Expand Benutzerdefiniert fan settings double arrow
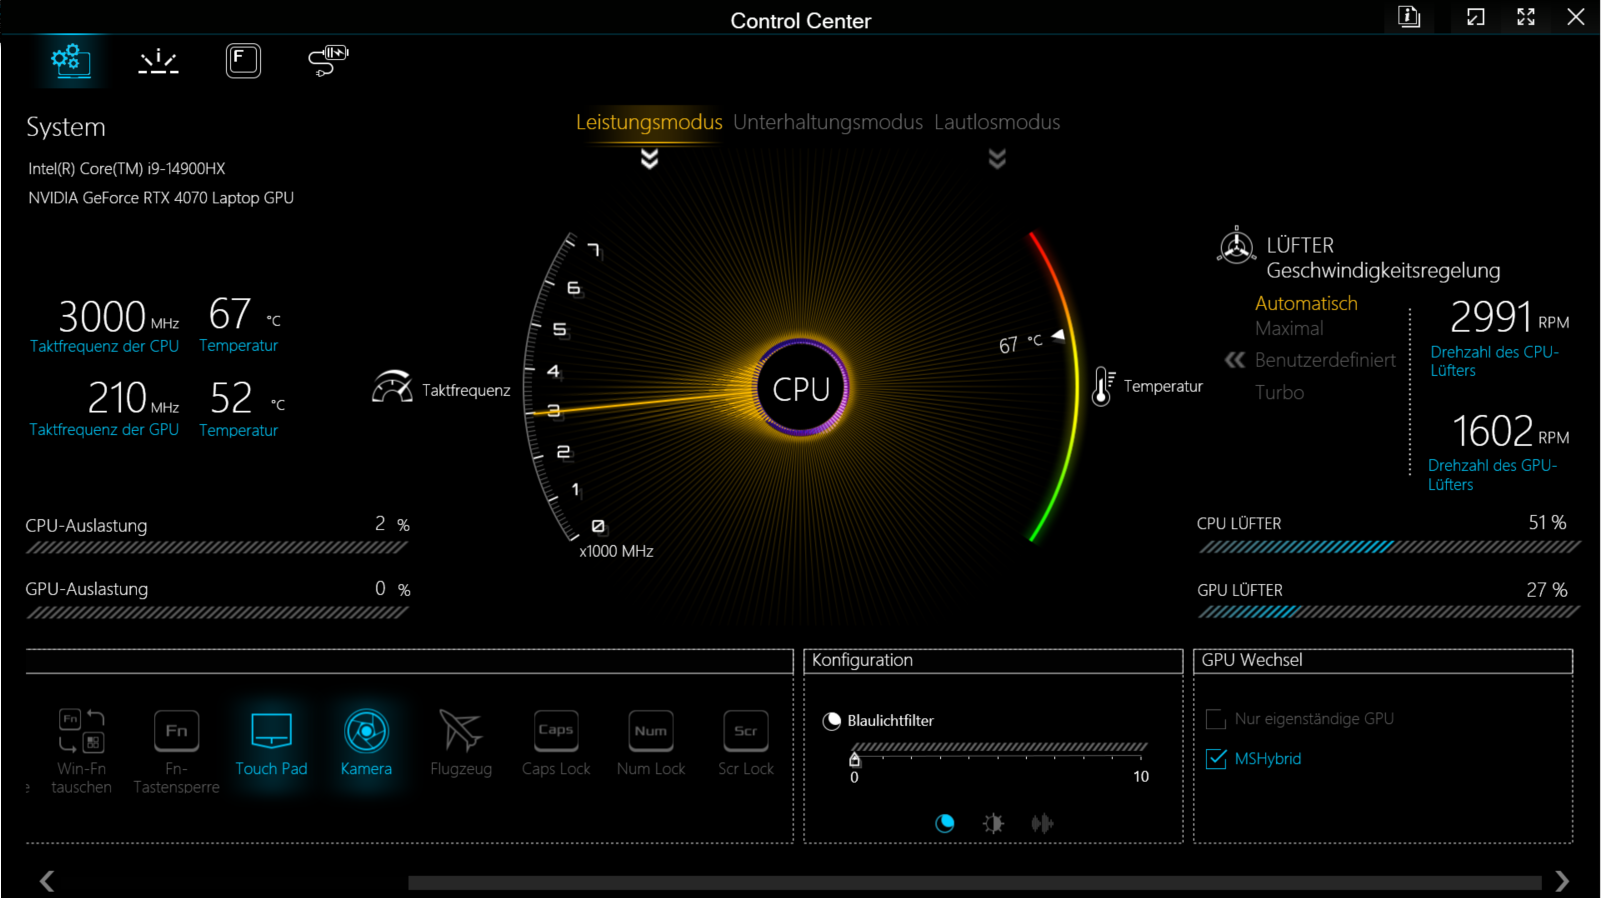Screen dimensions: 1602x898 (1235, 360)
